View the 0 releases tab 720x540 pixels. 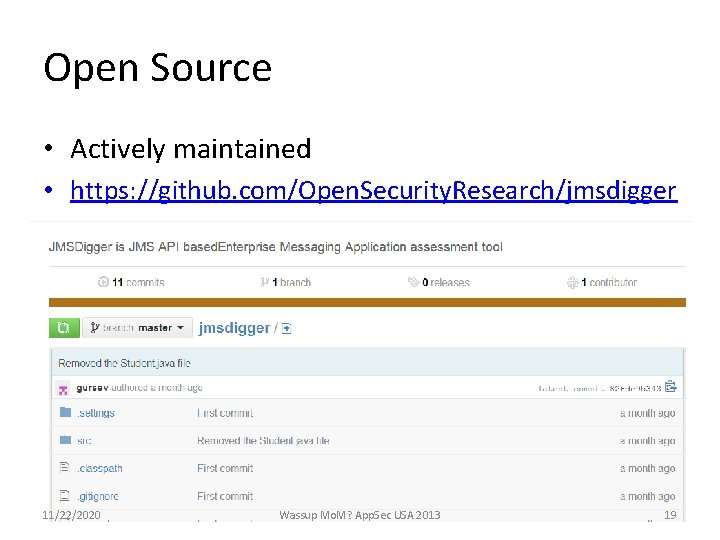tap(439, 282)
